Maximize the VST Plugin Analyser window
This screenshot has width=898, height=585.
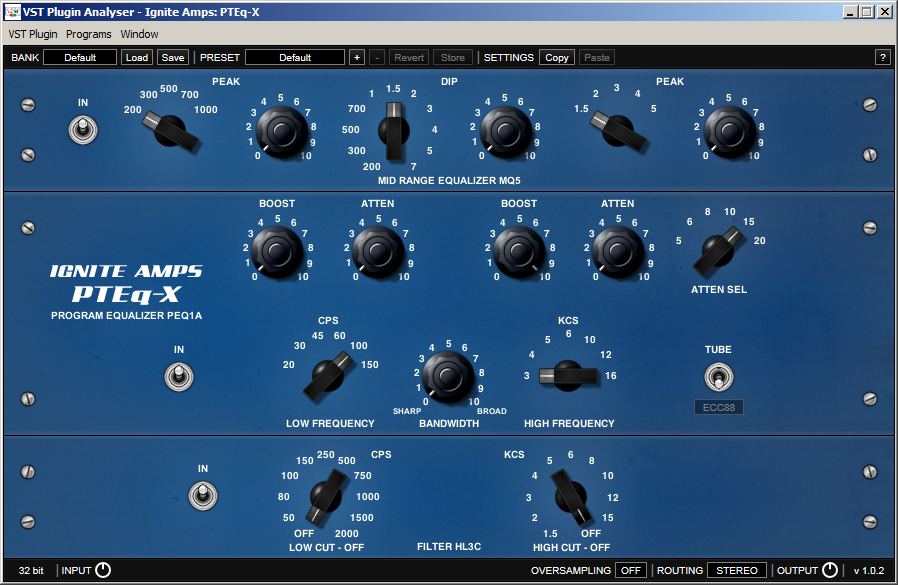click(x=867, y=11)
